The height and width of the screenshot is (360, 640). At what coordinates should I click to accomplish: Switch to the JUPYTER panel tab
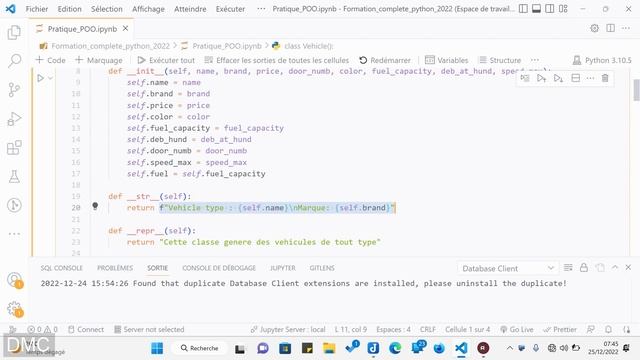[282, 268]
